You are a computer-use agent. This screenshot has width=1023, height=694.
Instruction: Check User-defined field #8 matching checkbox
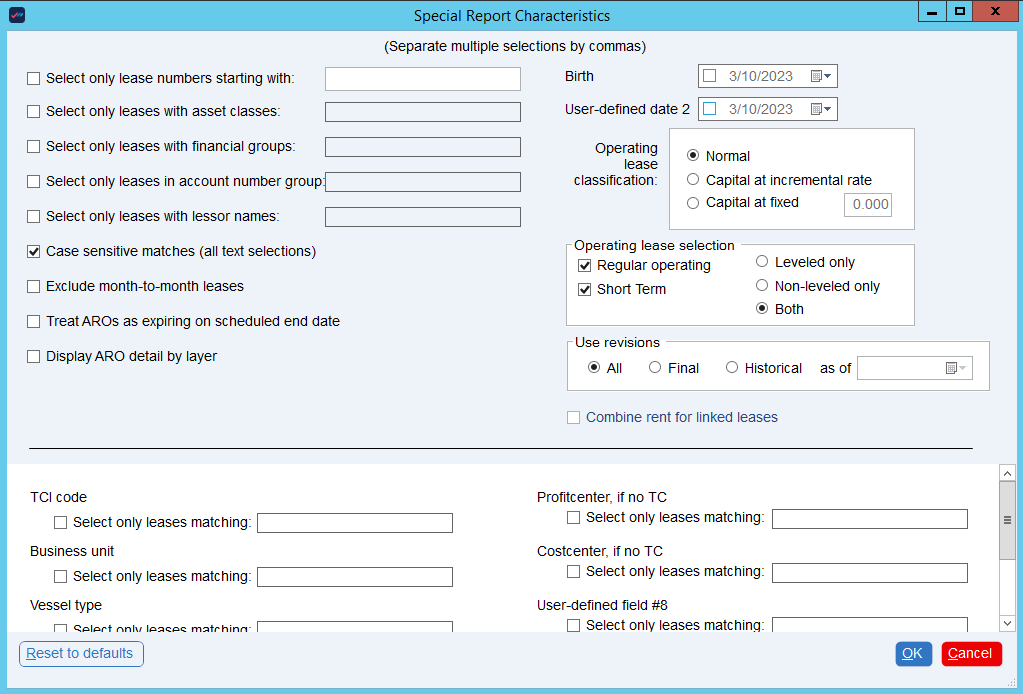point(573,626)
